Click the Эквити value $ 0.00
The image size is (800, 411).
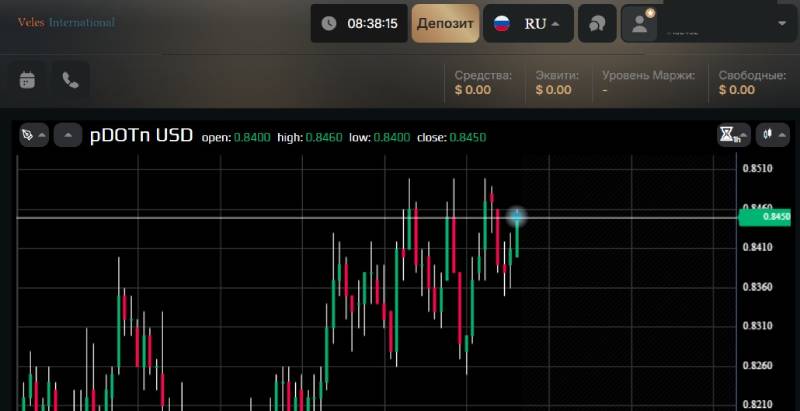[x=554, y=90]
